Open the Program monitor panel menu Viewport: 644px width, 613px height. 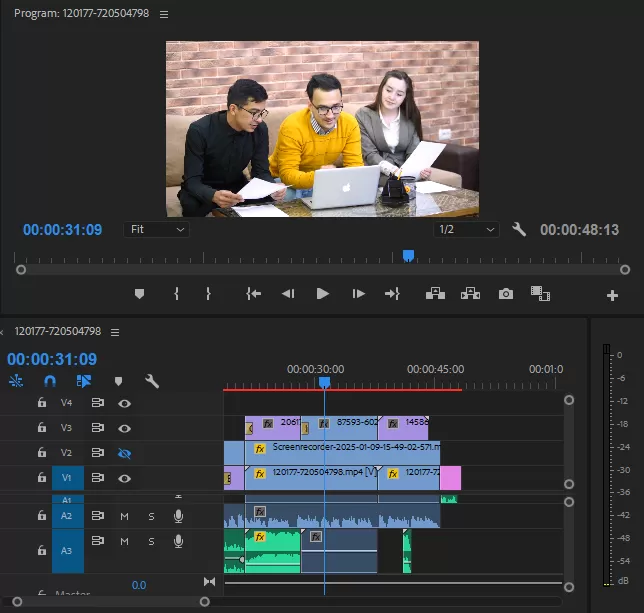pos(164,14)
